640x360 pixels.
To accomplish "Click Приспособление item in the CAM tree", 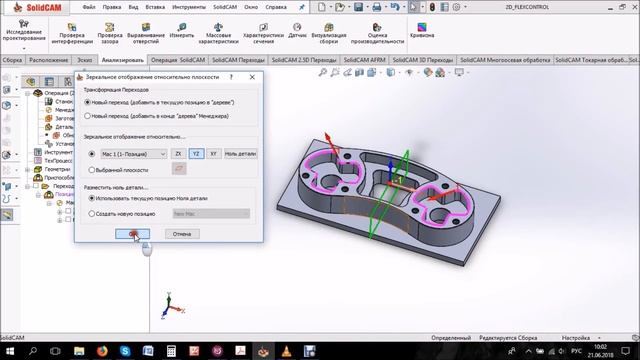I will tap(54, 178).
